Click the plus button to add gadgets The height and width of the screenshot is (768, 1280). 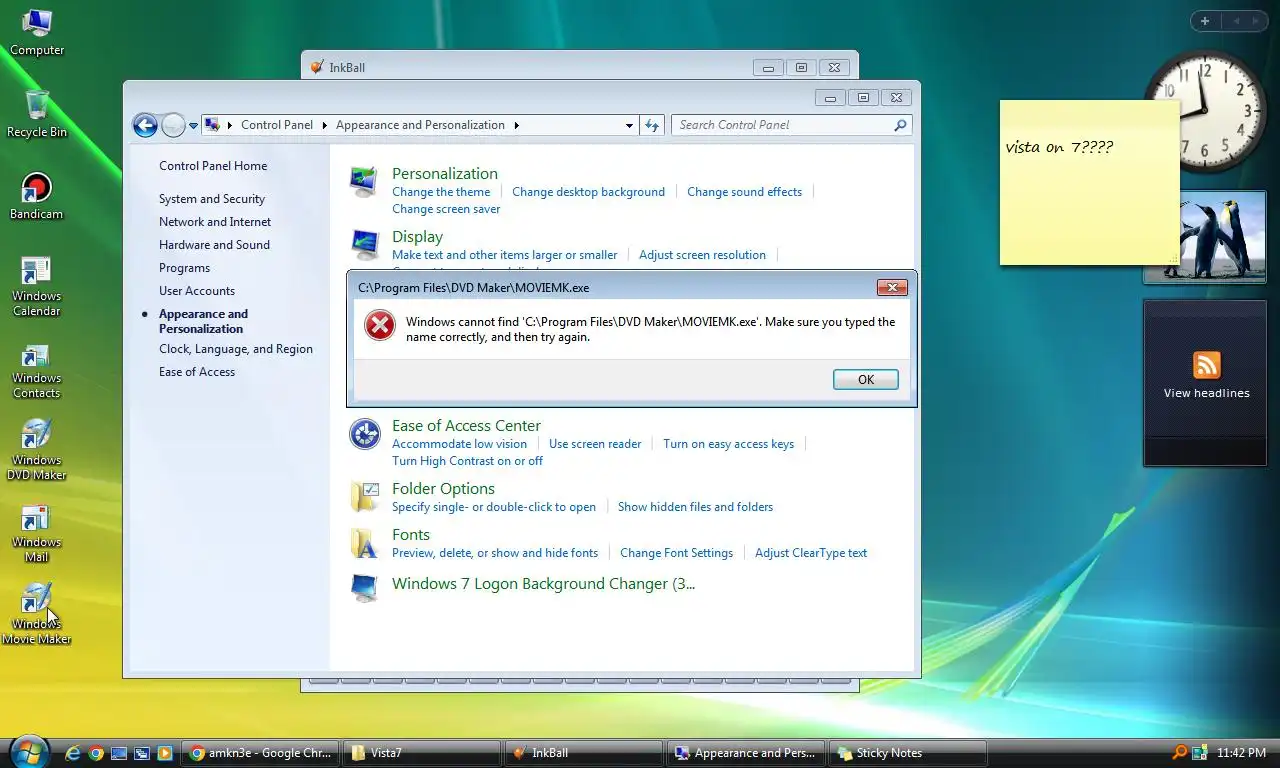(x=1205, y=21)
